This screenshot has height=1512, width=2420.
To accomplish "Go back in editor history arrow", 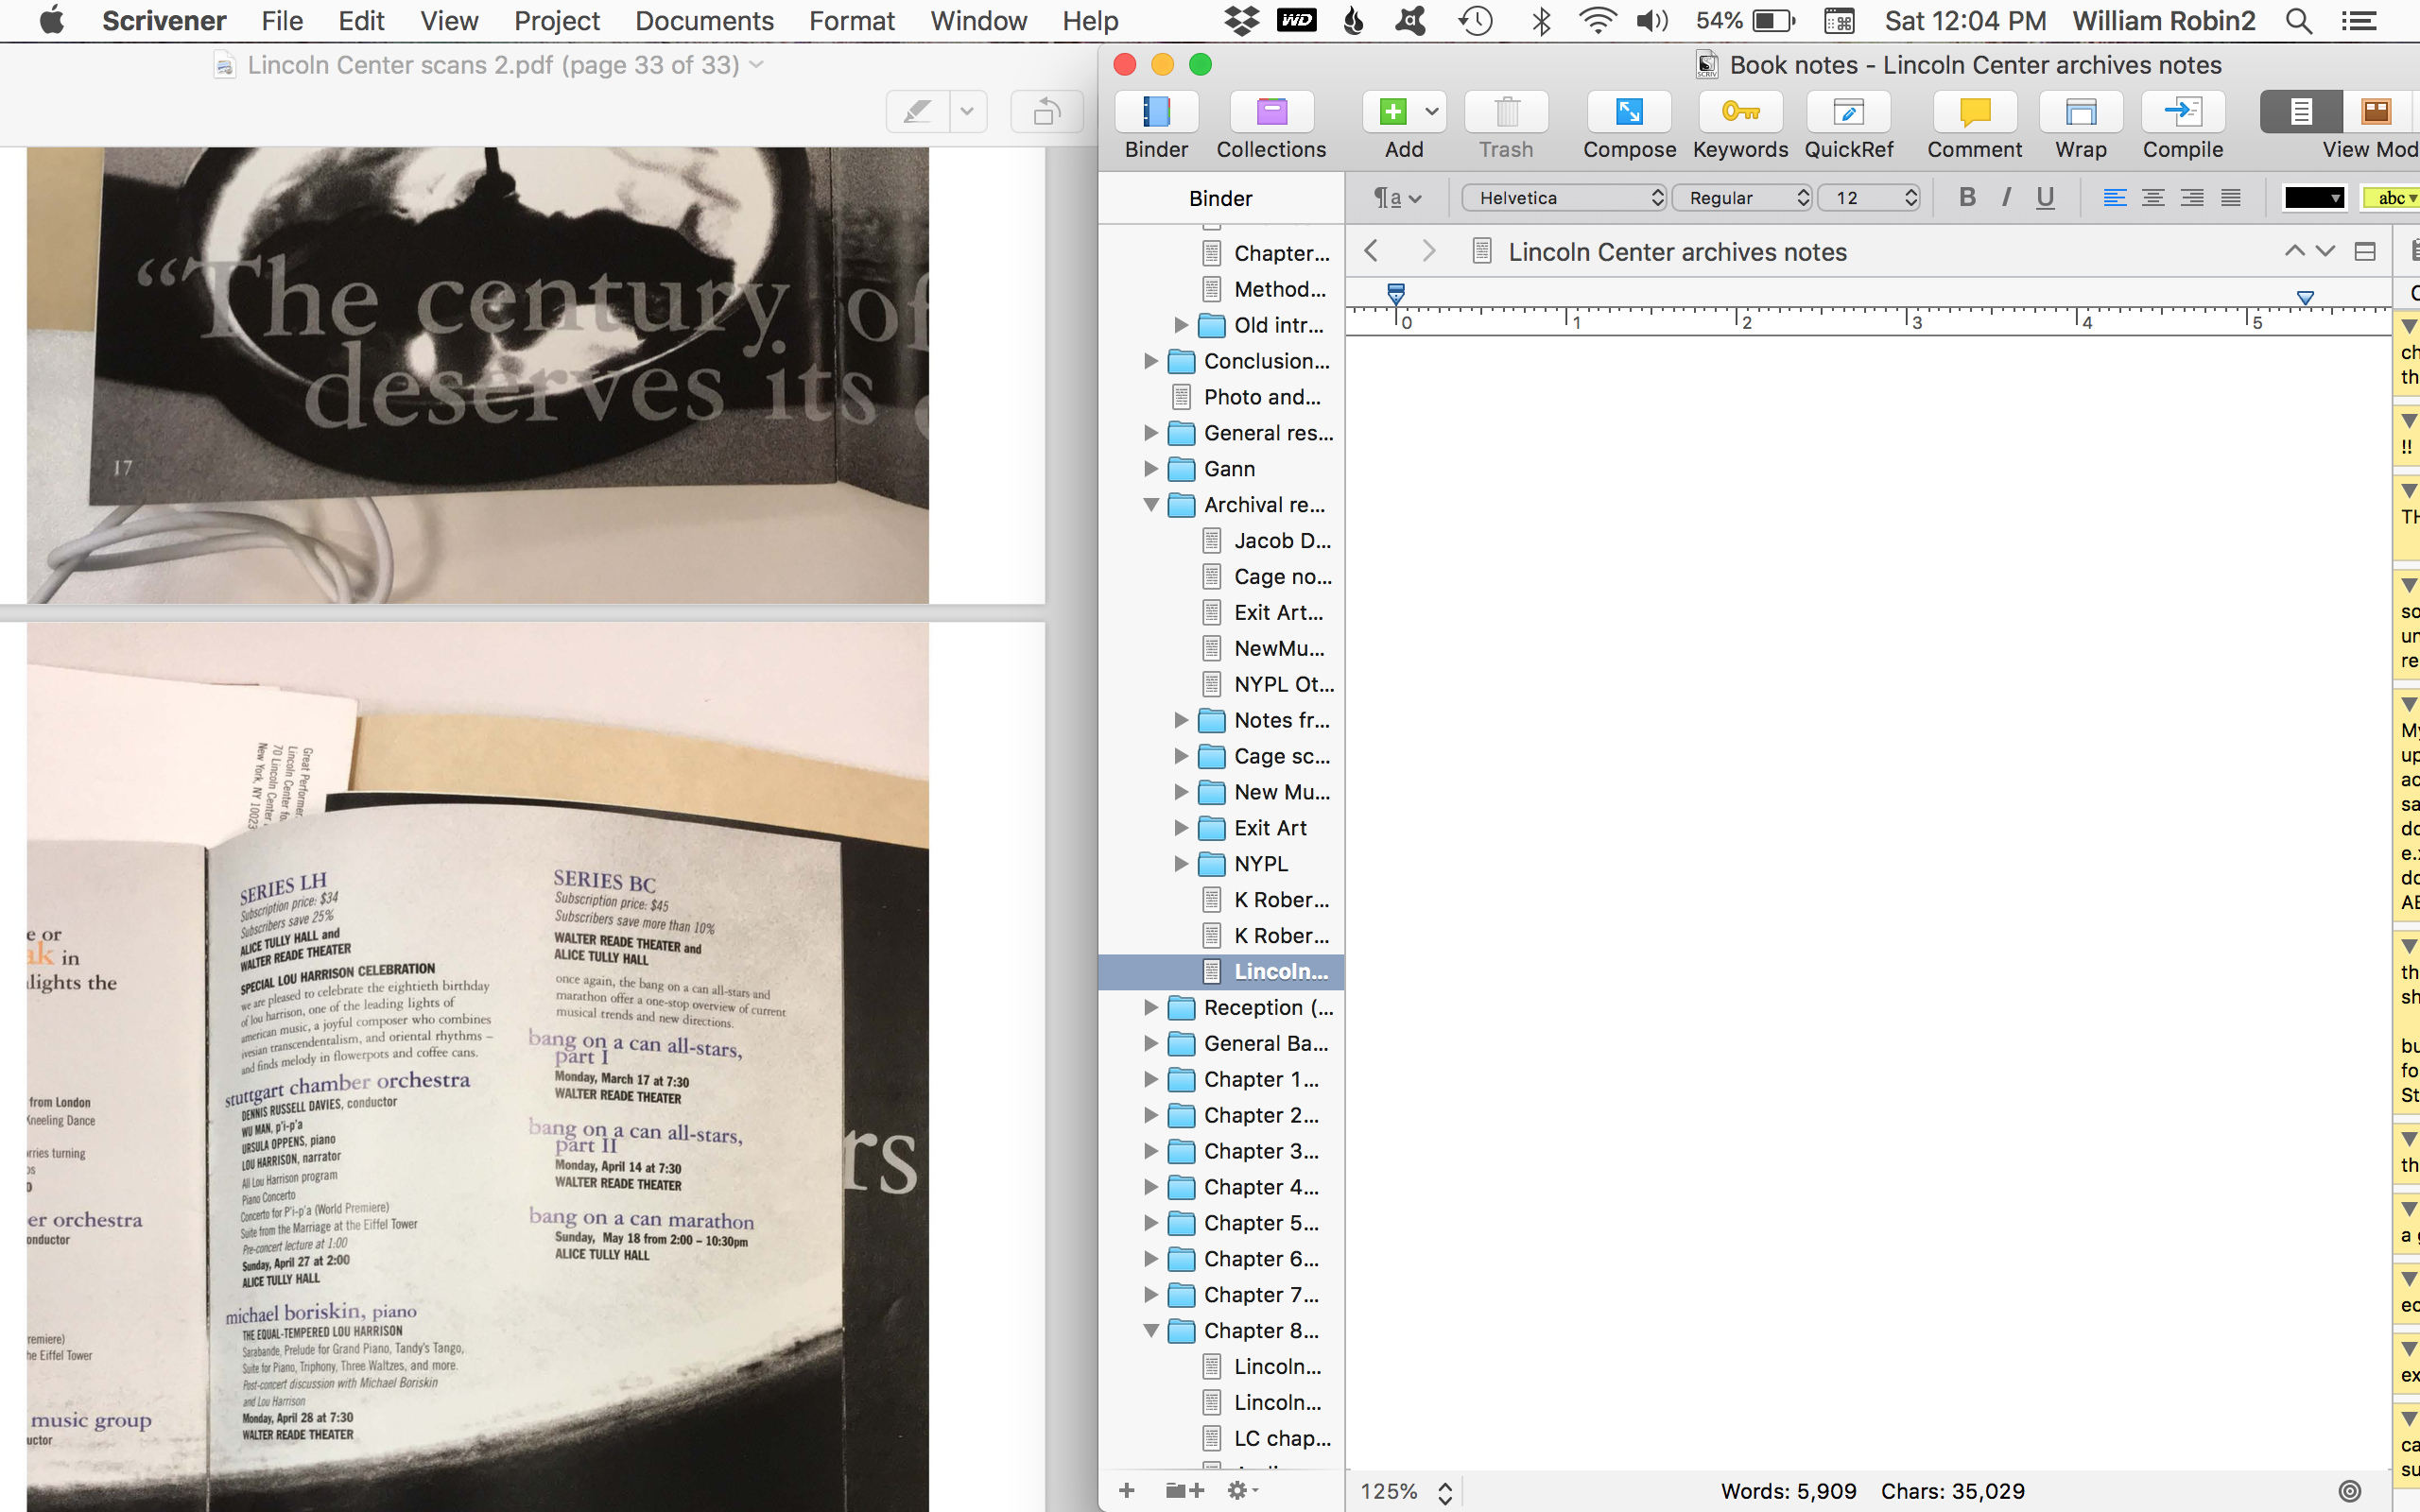I will click(x=1372, y=251).
